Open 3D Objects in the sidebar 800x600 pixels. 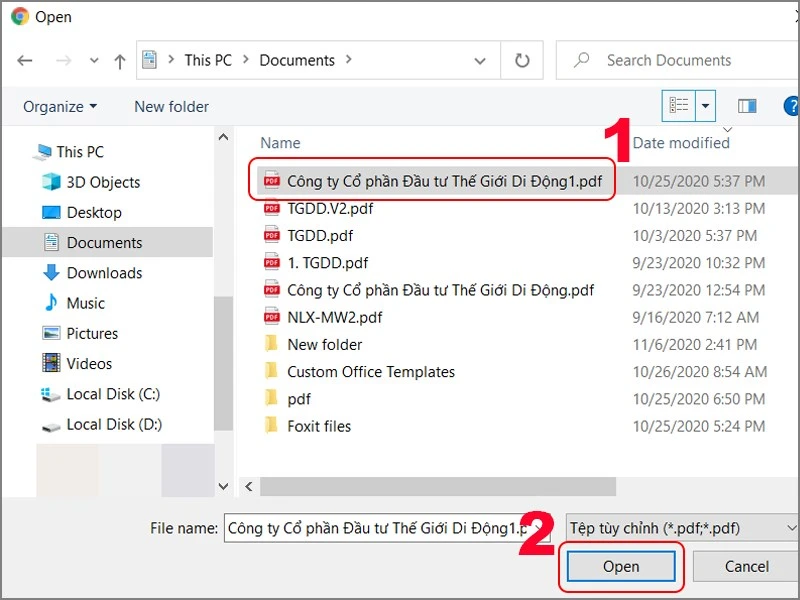103,182
